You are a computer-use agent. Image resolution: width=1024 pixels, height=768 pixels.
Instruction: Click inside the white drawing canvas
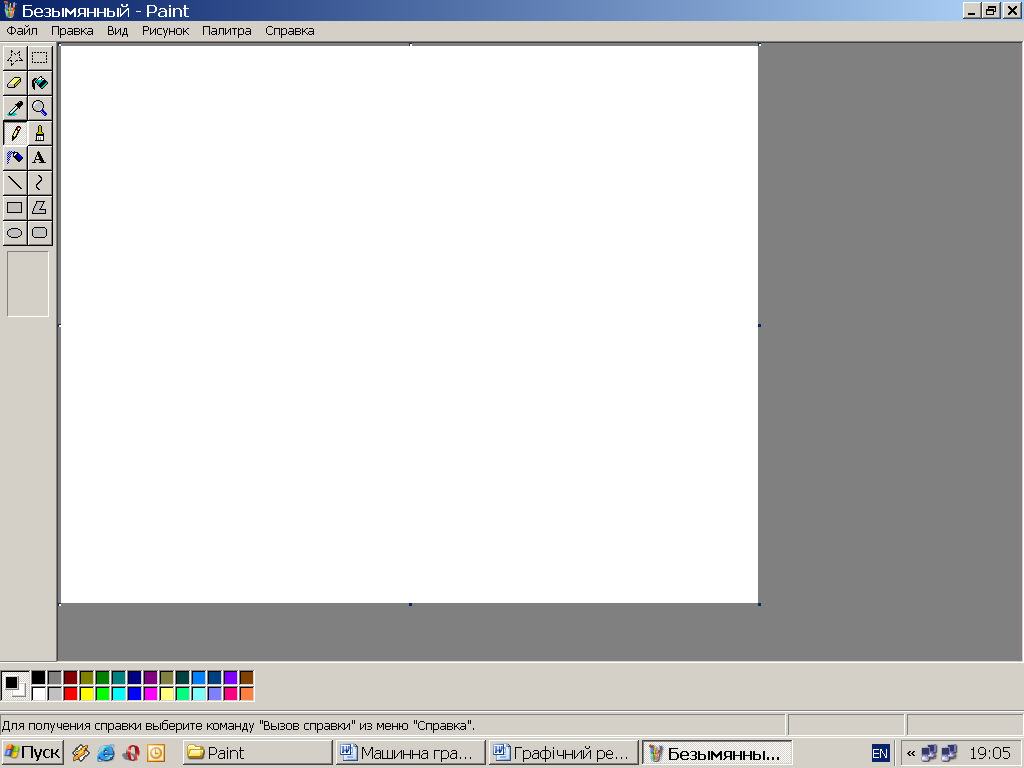click(409, 325)
